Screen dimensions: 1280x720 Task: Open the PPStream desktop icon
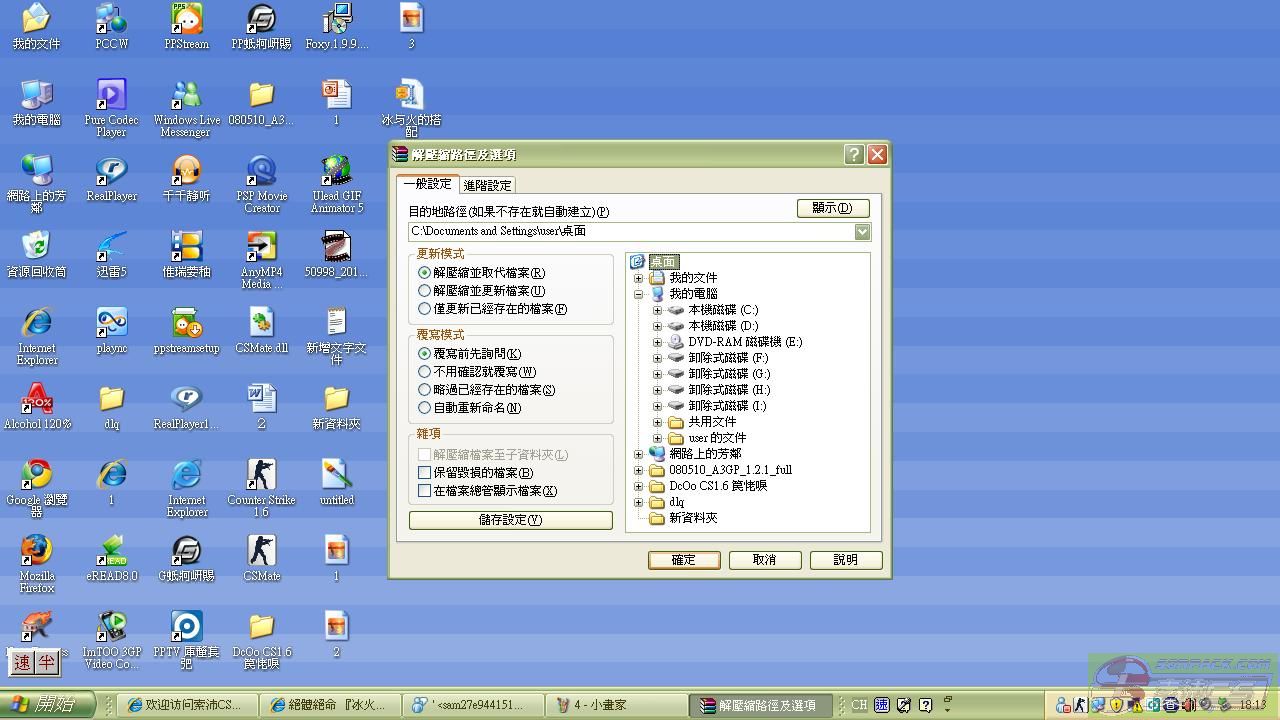click(x=186, y=20)
